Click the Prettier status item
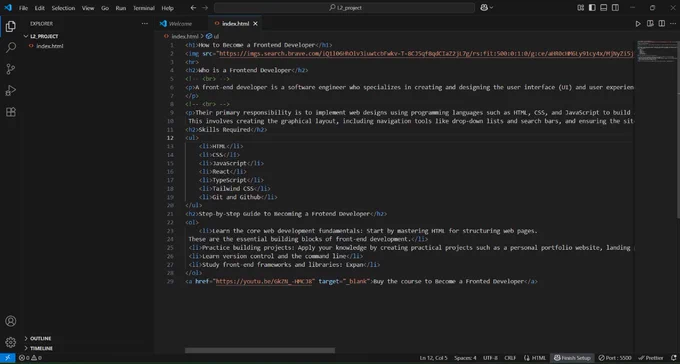The width and height of the screenshot is (680, 364). (651, 358)
